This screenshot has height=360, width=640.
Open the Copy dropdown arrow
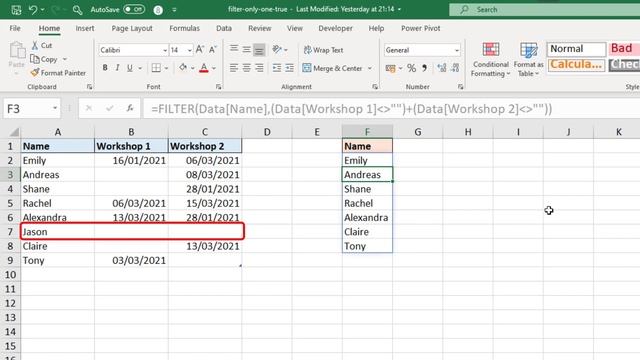(x=65, y=60)
